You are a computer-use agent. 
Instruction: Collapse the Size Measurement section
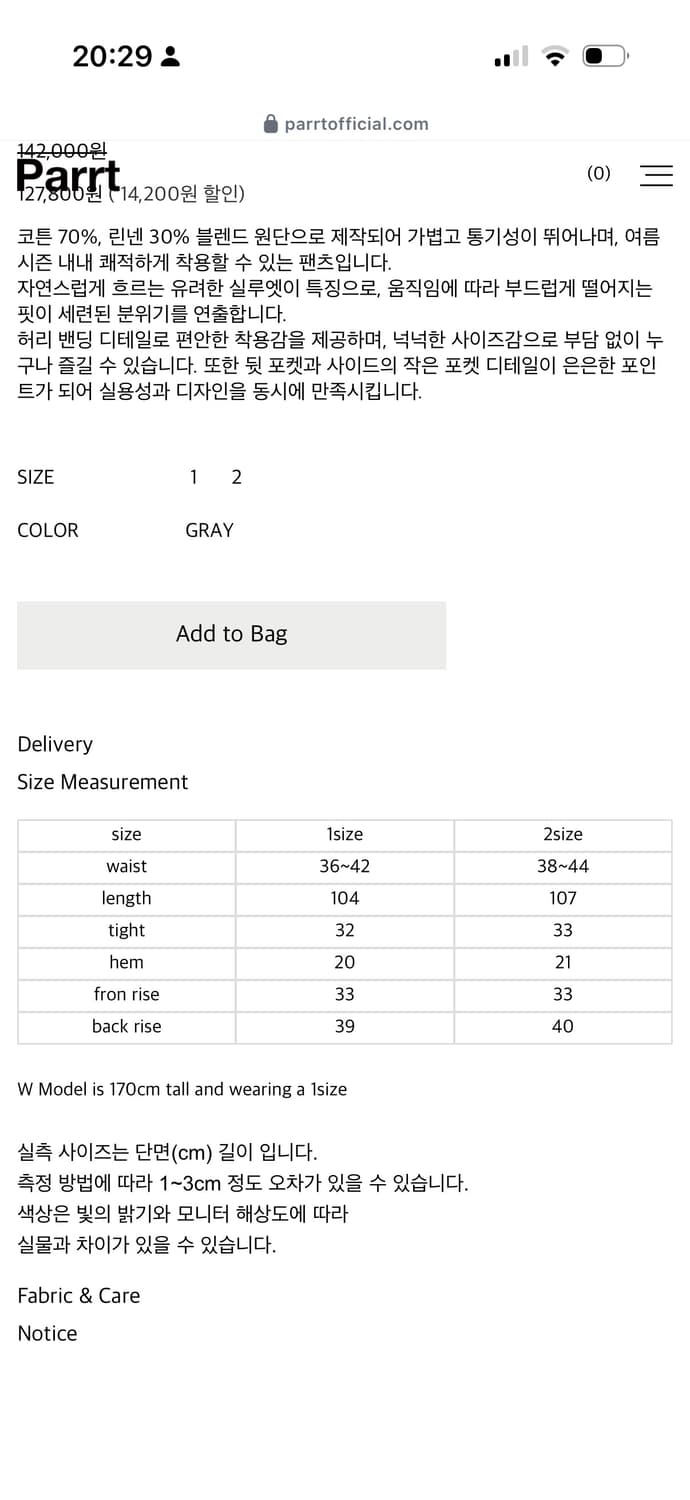pyautogui.click(x=102, y=782)
